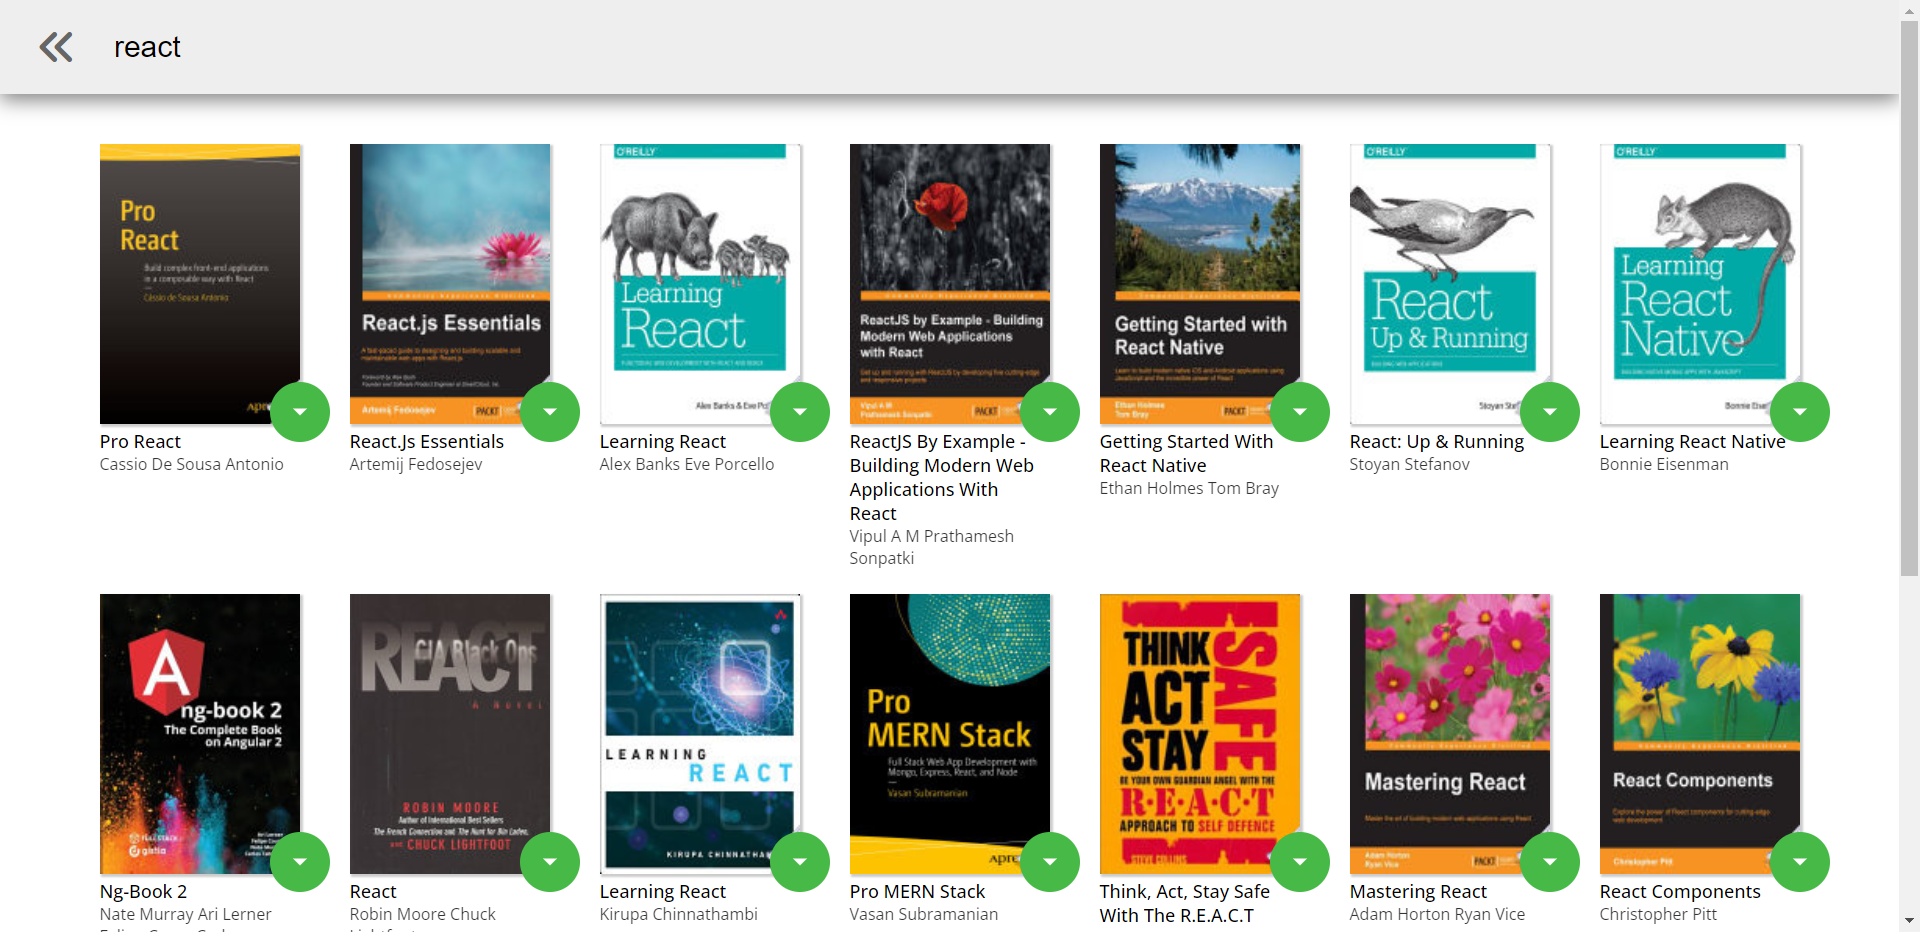Select the Think Act Stay Safe cover
The image size is (1920, 932).
tap(1200, 734)
